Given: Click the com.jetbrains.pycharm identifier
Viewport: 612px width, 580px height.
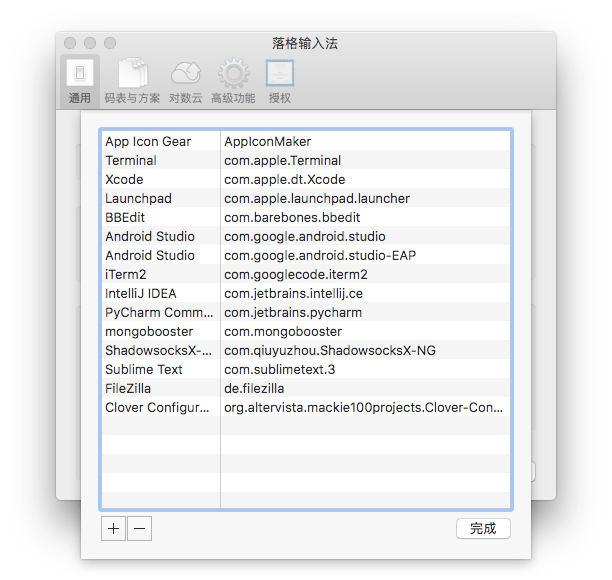Looking at the screenshot, I should coord(293,313).
